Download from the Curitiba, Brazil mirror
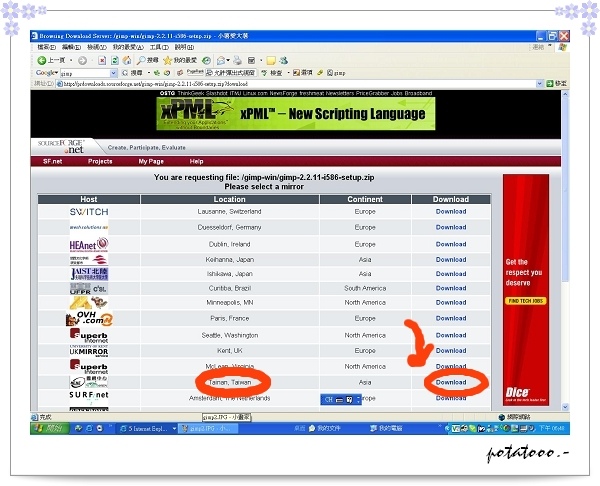This screenshot has width=600, height=486. pyautogui.click(x=451, y=288)
